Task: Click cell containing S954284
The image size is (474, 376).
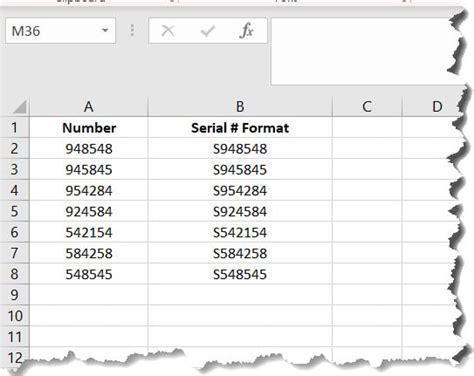Action: (240, 190)
